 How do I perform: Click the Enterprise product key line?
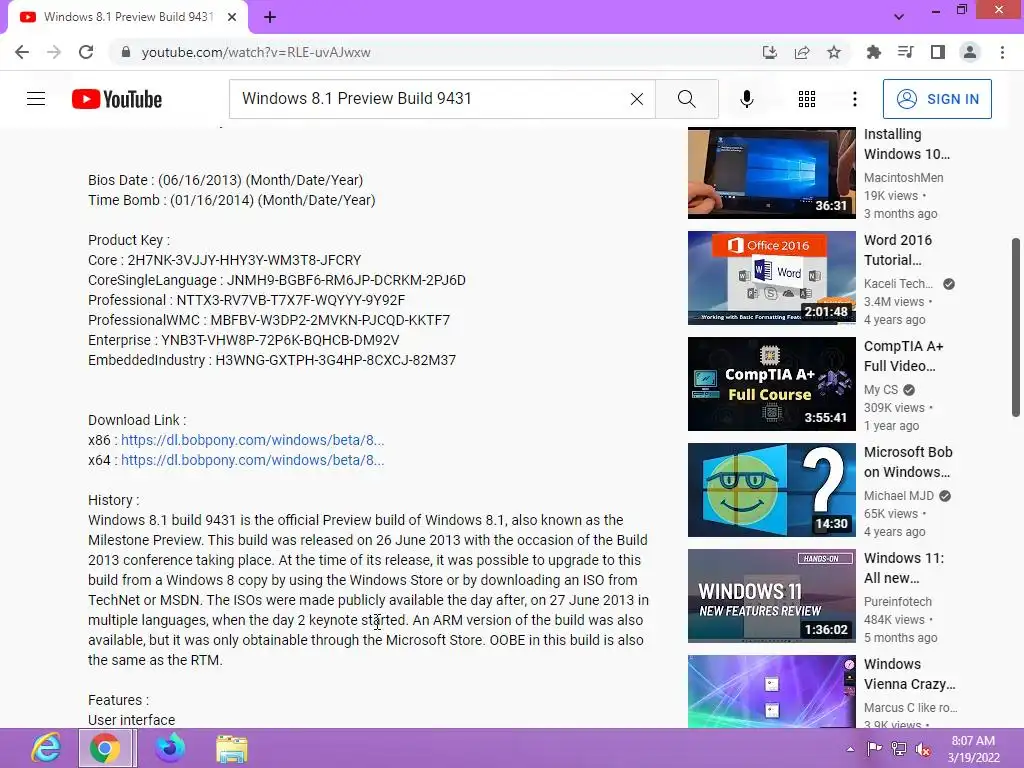point(244,340)
